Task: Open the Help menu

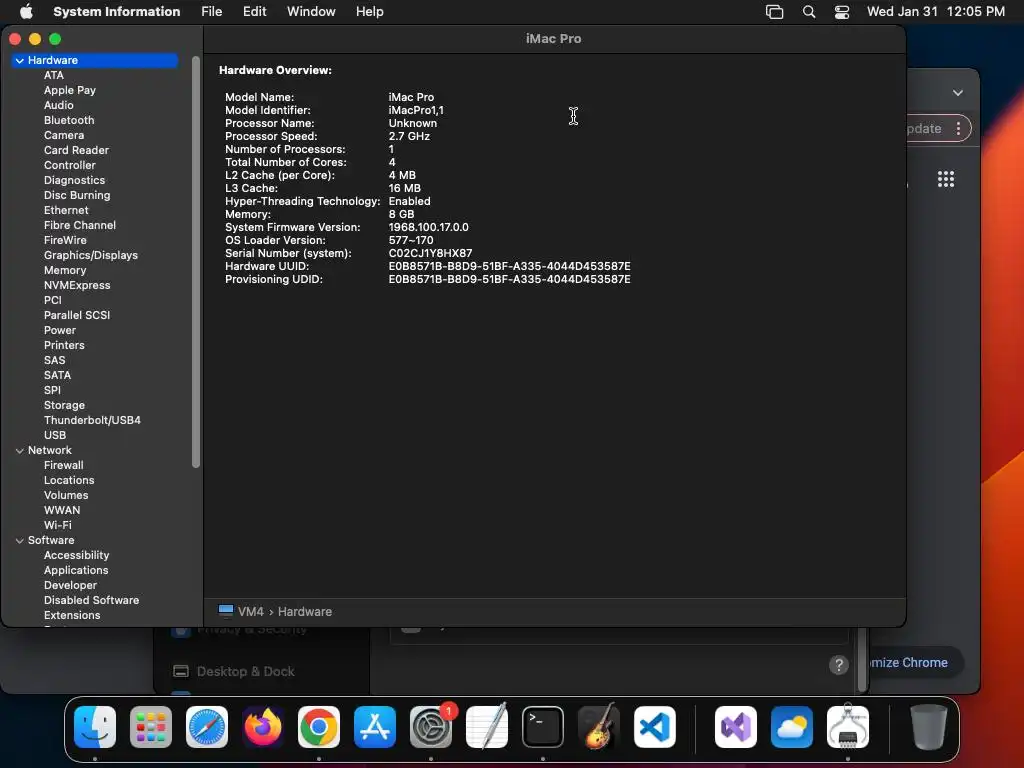Action: click(370, 12)
